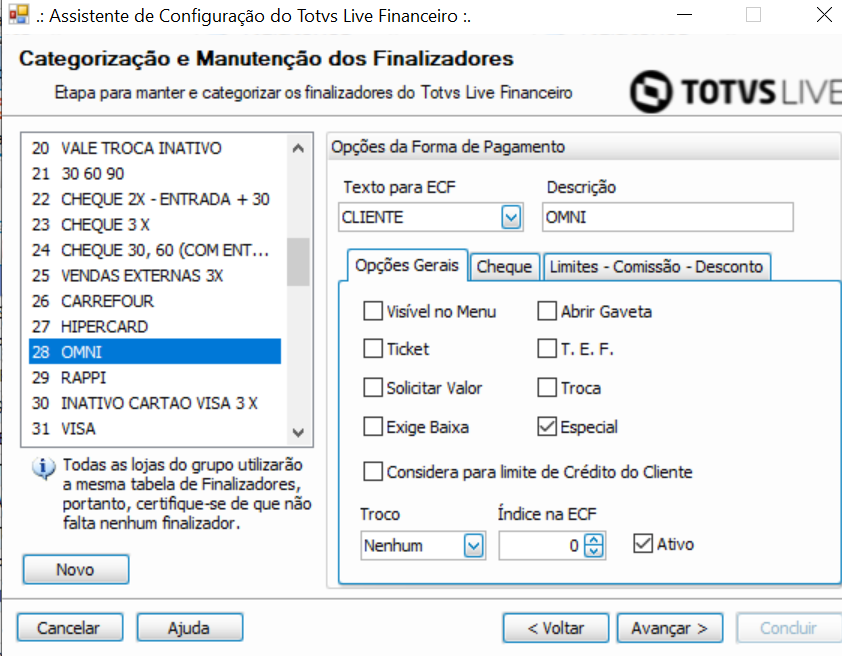Select 25 VENDAS EXTERNAS 3X
Screen dimensions: 842x656
pyautogui.click(x=155, y=275)
